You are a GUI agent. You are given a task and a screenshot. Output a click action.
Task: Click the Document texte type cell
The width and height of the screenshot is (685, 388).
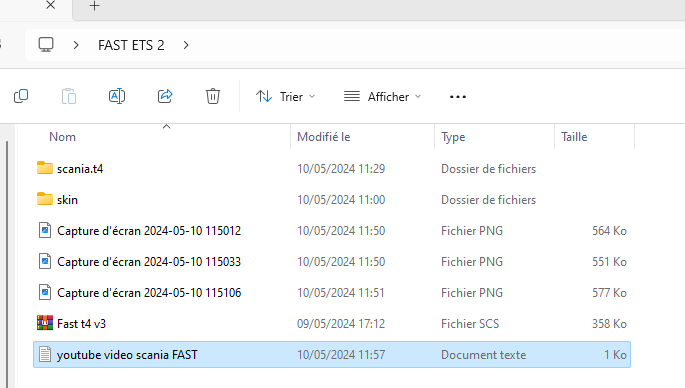pos(484,355)
